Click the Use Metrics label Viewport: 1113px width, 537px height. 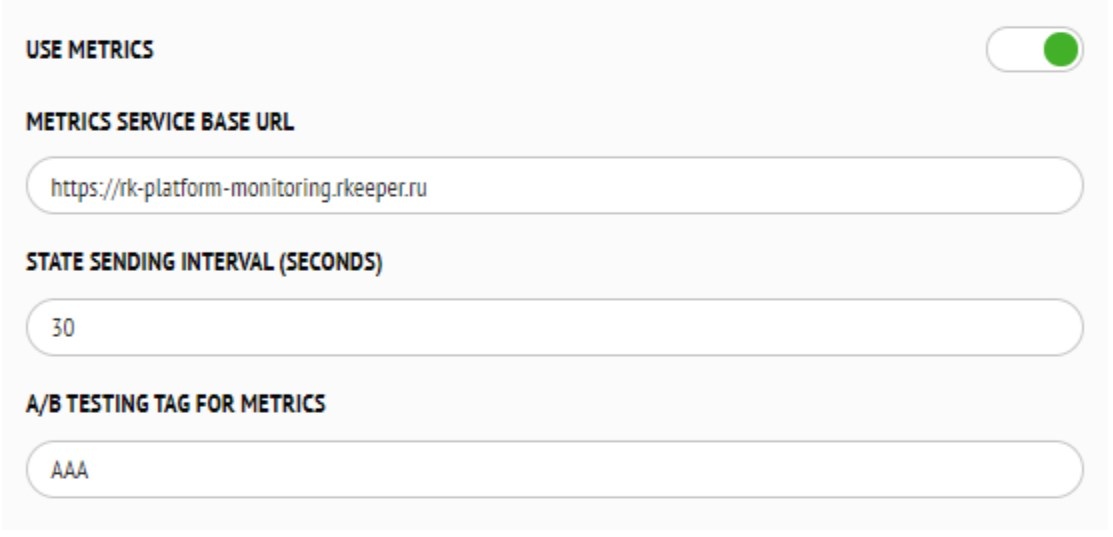90,49
